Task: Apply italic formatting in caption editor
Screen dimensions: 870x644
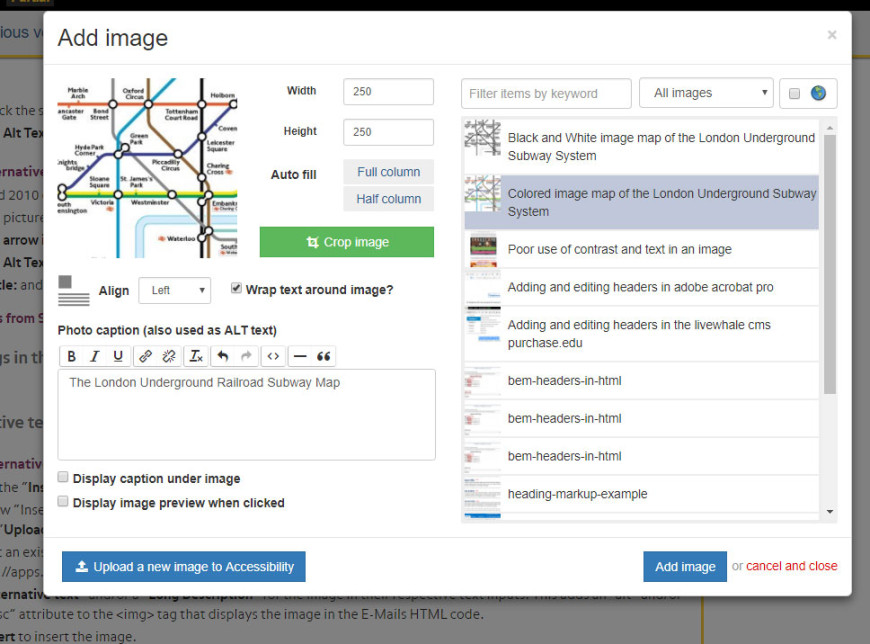Action: click(95, 356)
